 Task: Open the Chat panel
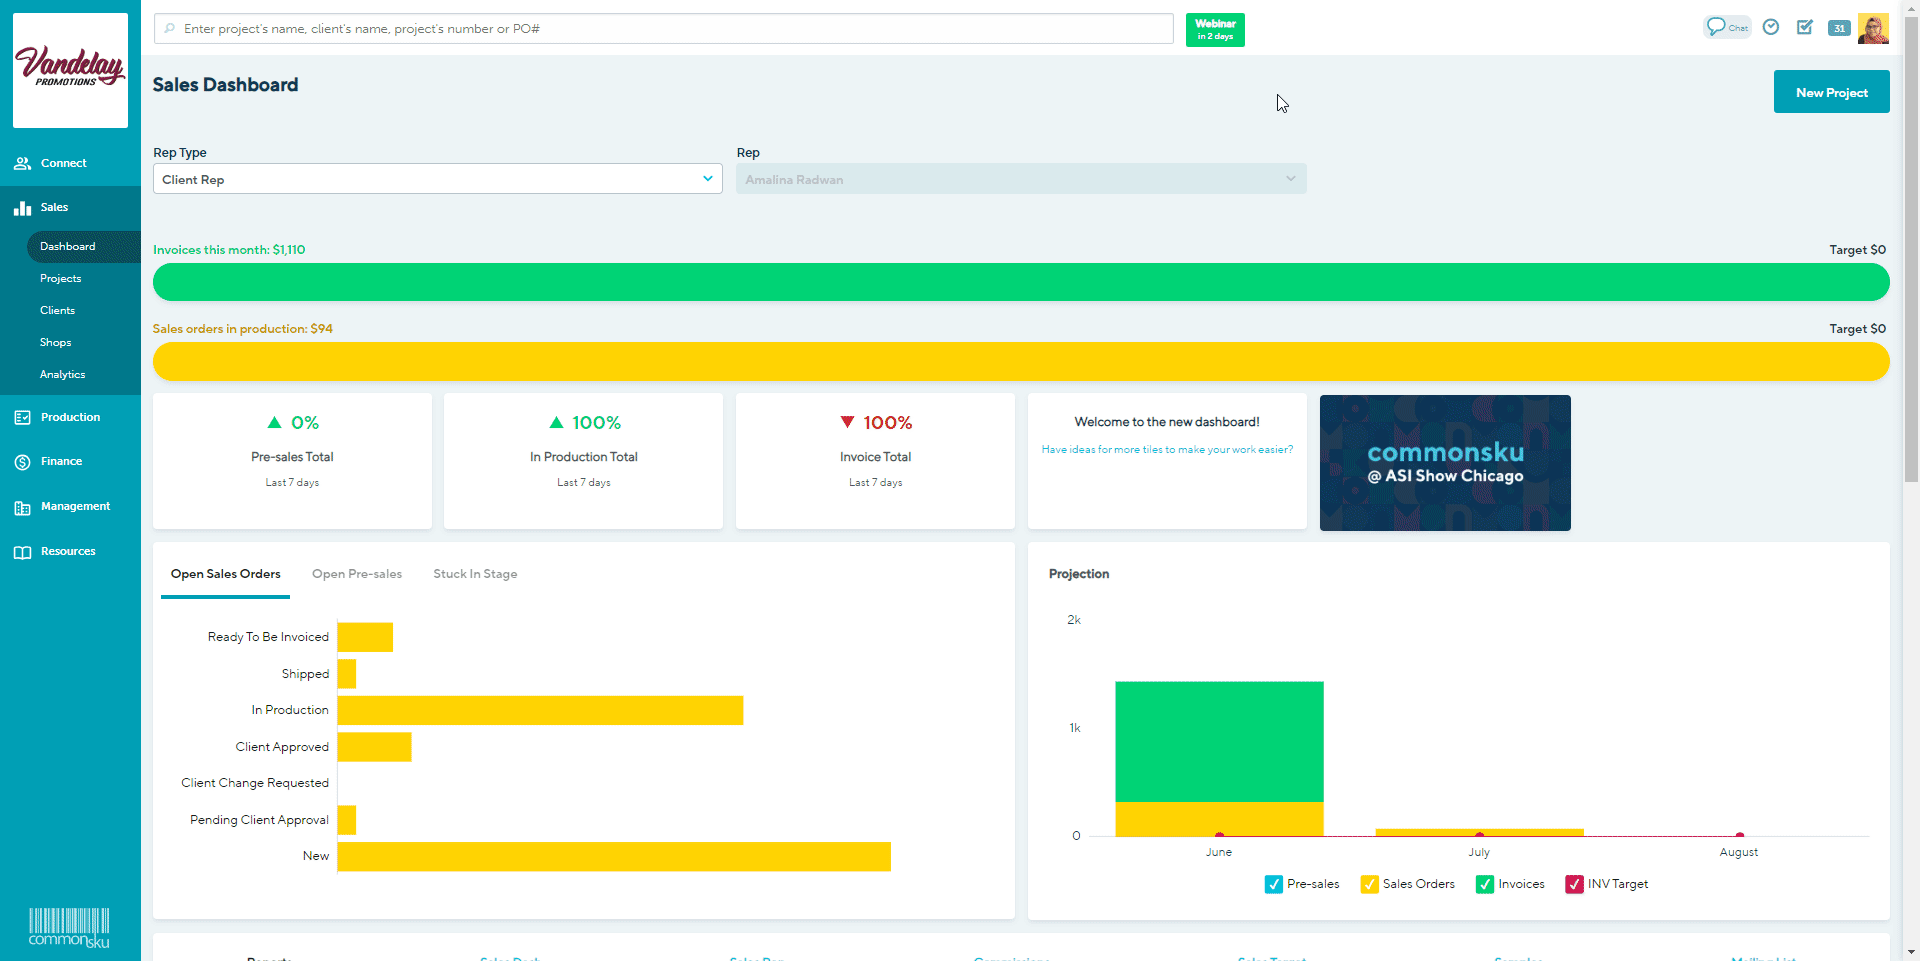coord(1727,27)
